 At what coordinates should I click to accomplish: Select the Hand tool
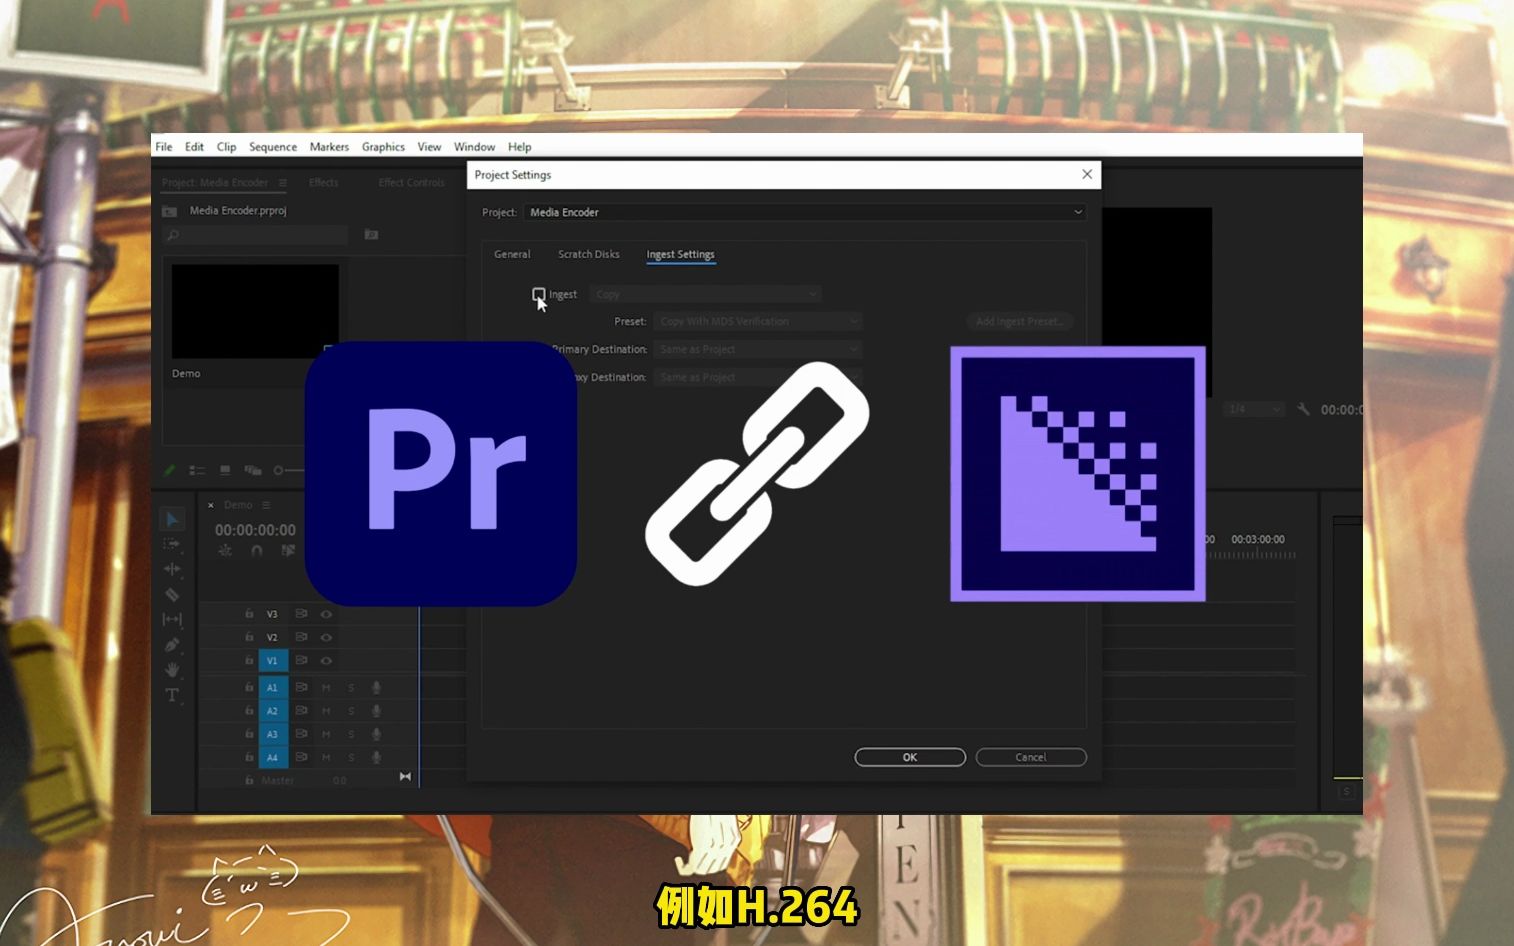pos(172,669)
